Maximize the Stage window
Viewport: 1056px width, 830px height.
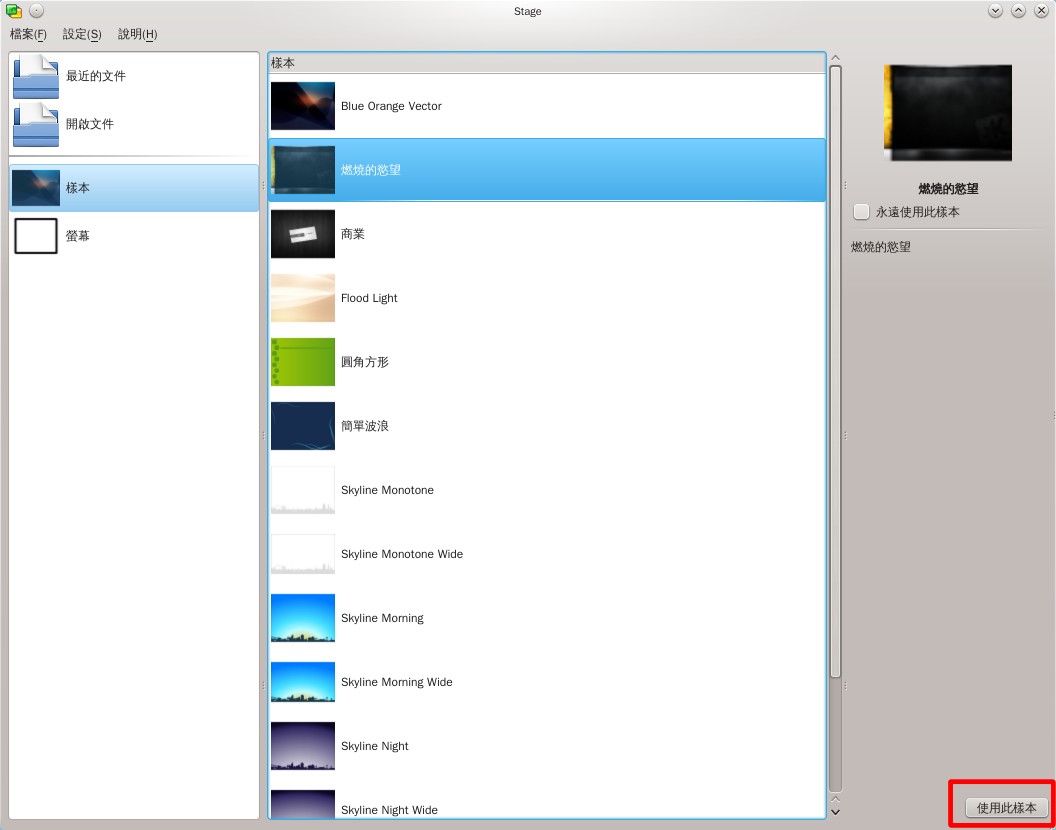click(x=1018, y=11)
